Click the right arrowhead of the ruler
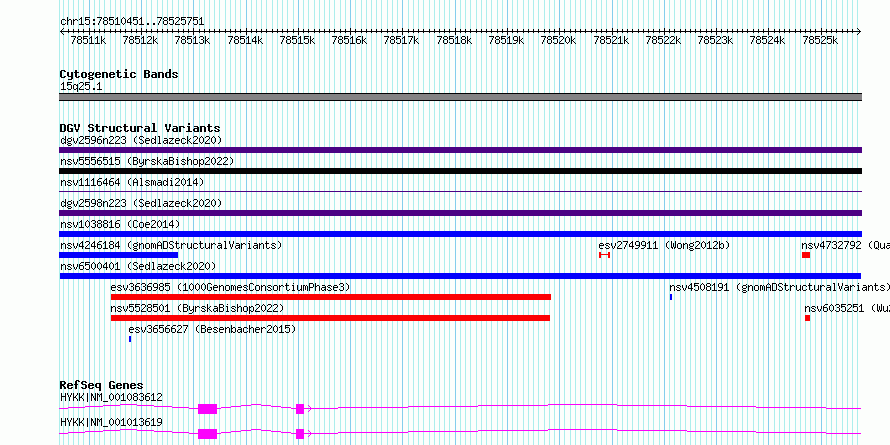Image resolution: width=890 pixels, height=445 pixels. click(x=859, y=32)
